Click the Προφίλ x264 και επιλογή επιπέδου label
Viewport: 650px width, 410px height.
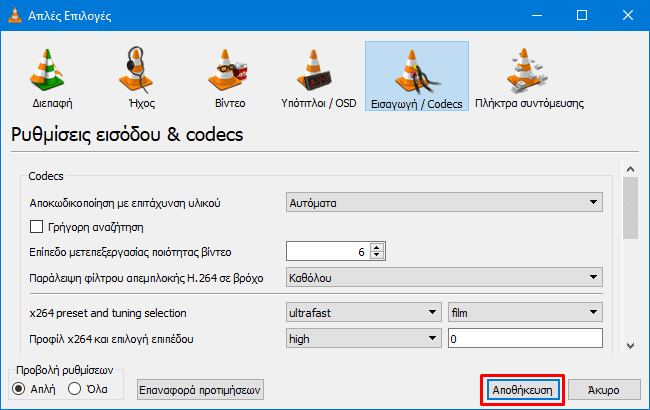point(111,339)
